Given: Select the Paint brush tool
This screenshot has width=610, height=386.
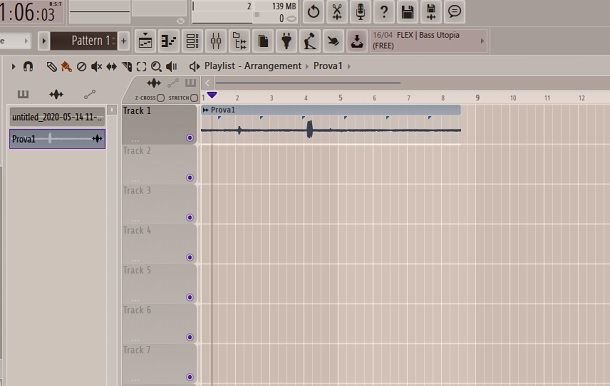Looking at the screenshot, I should pyautogui.click(x=67, y=67).
